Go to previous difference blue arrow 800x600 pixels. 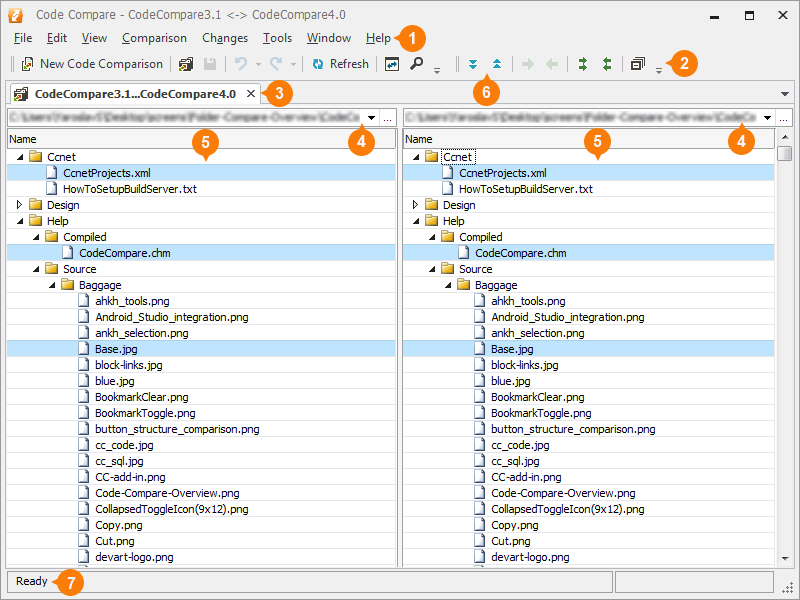pos(497,64)
